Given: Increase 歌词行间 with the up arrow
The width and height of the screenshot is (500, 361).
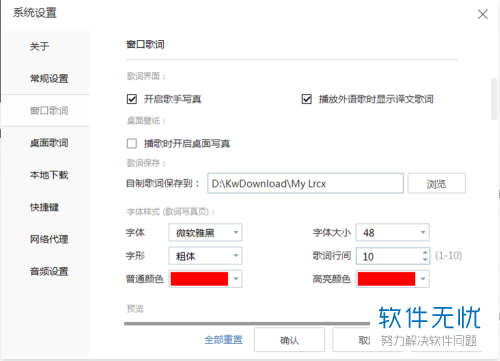Looking at the screenshot, I should click(x=425, y=252).
